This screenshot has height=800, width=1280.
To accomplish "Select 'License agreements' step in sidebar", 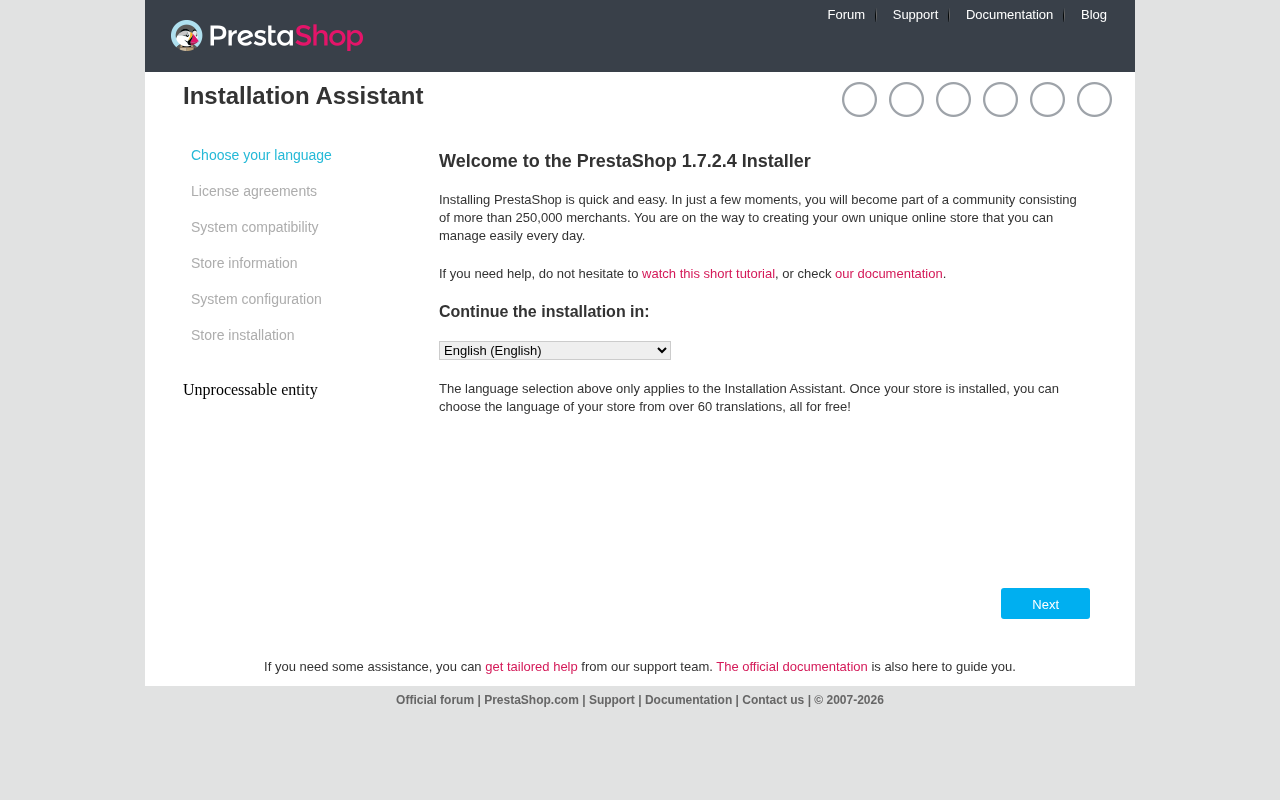I will point(254,192).
